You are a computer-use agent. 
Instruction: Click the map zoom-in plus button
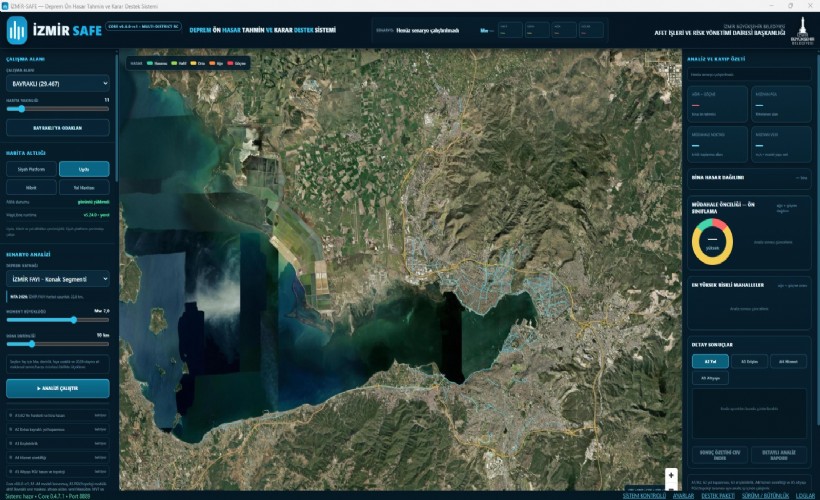point(671,475)
